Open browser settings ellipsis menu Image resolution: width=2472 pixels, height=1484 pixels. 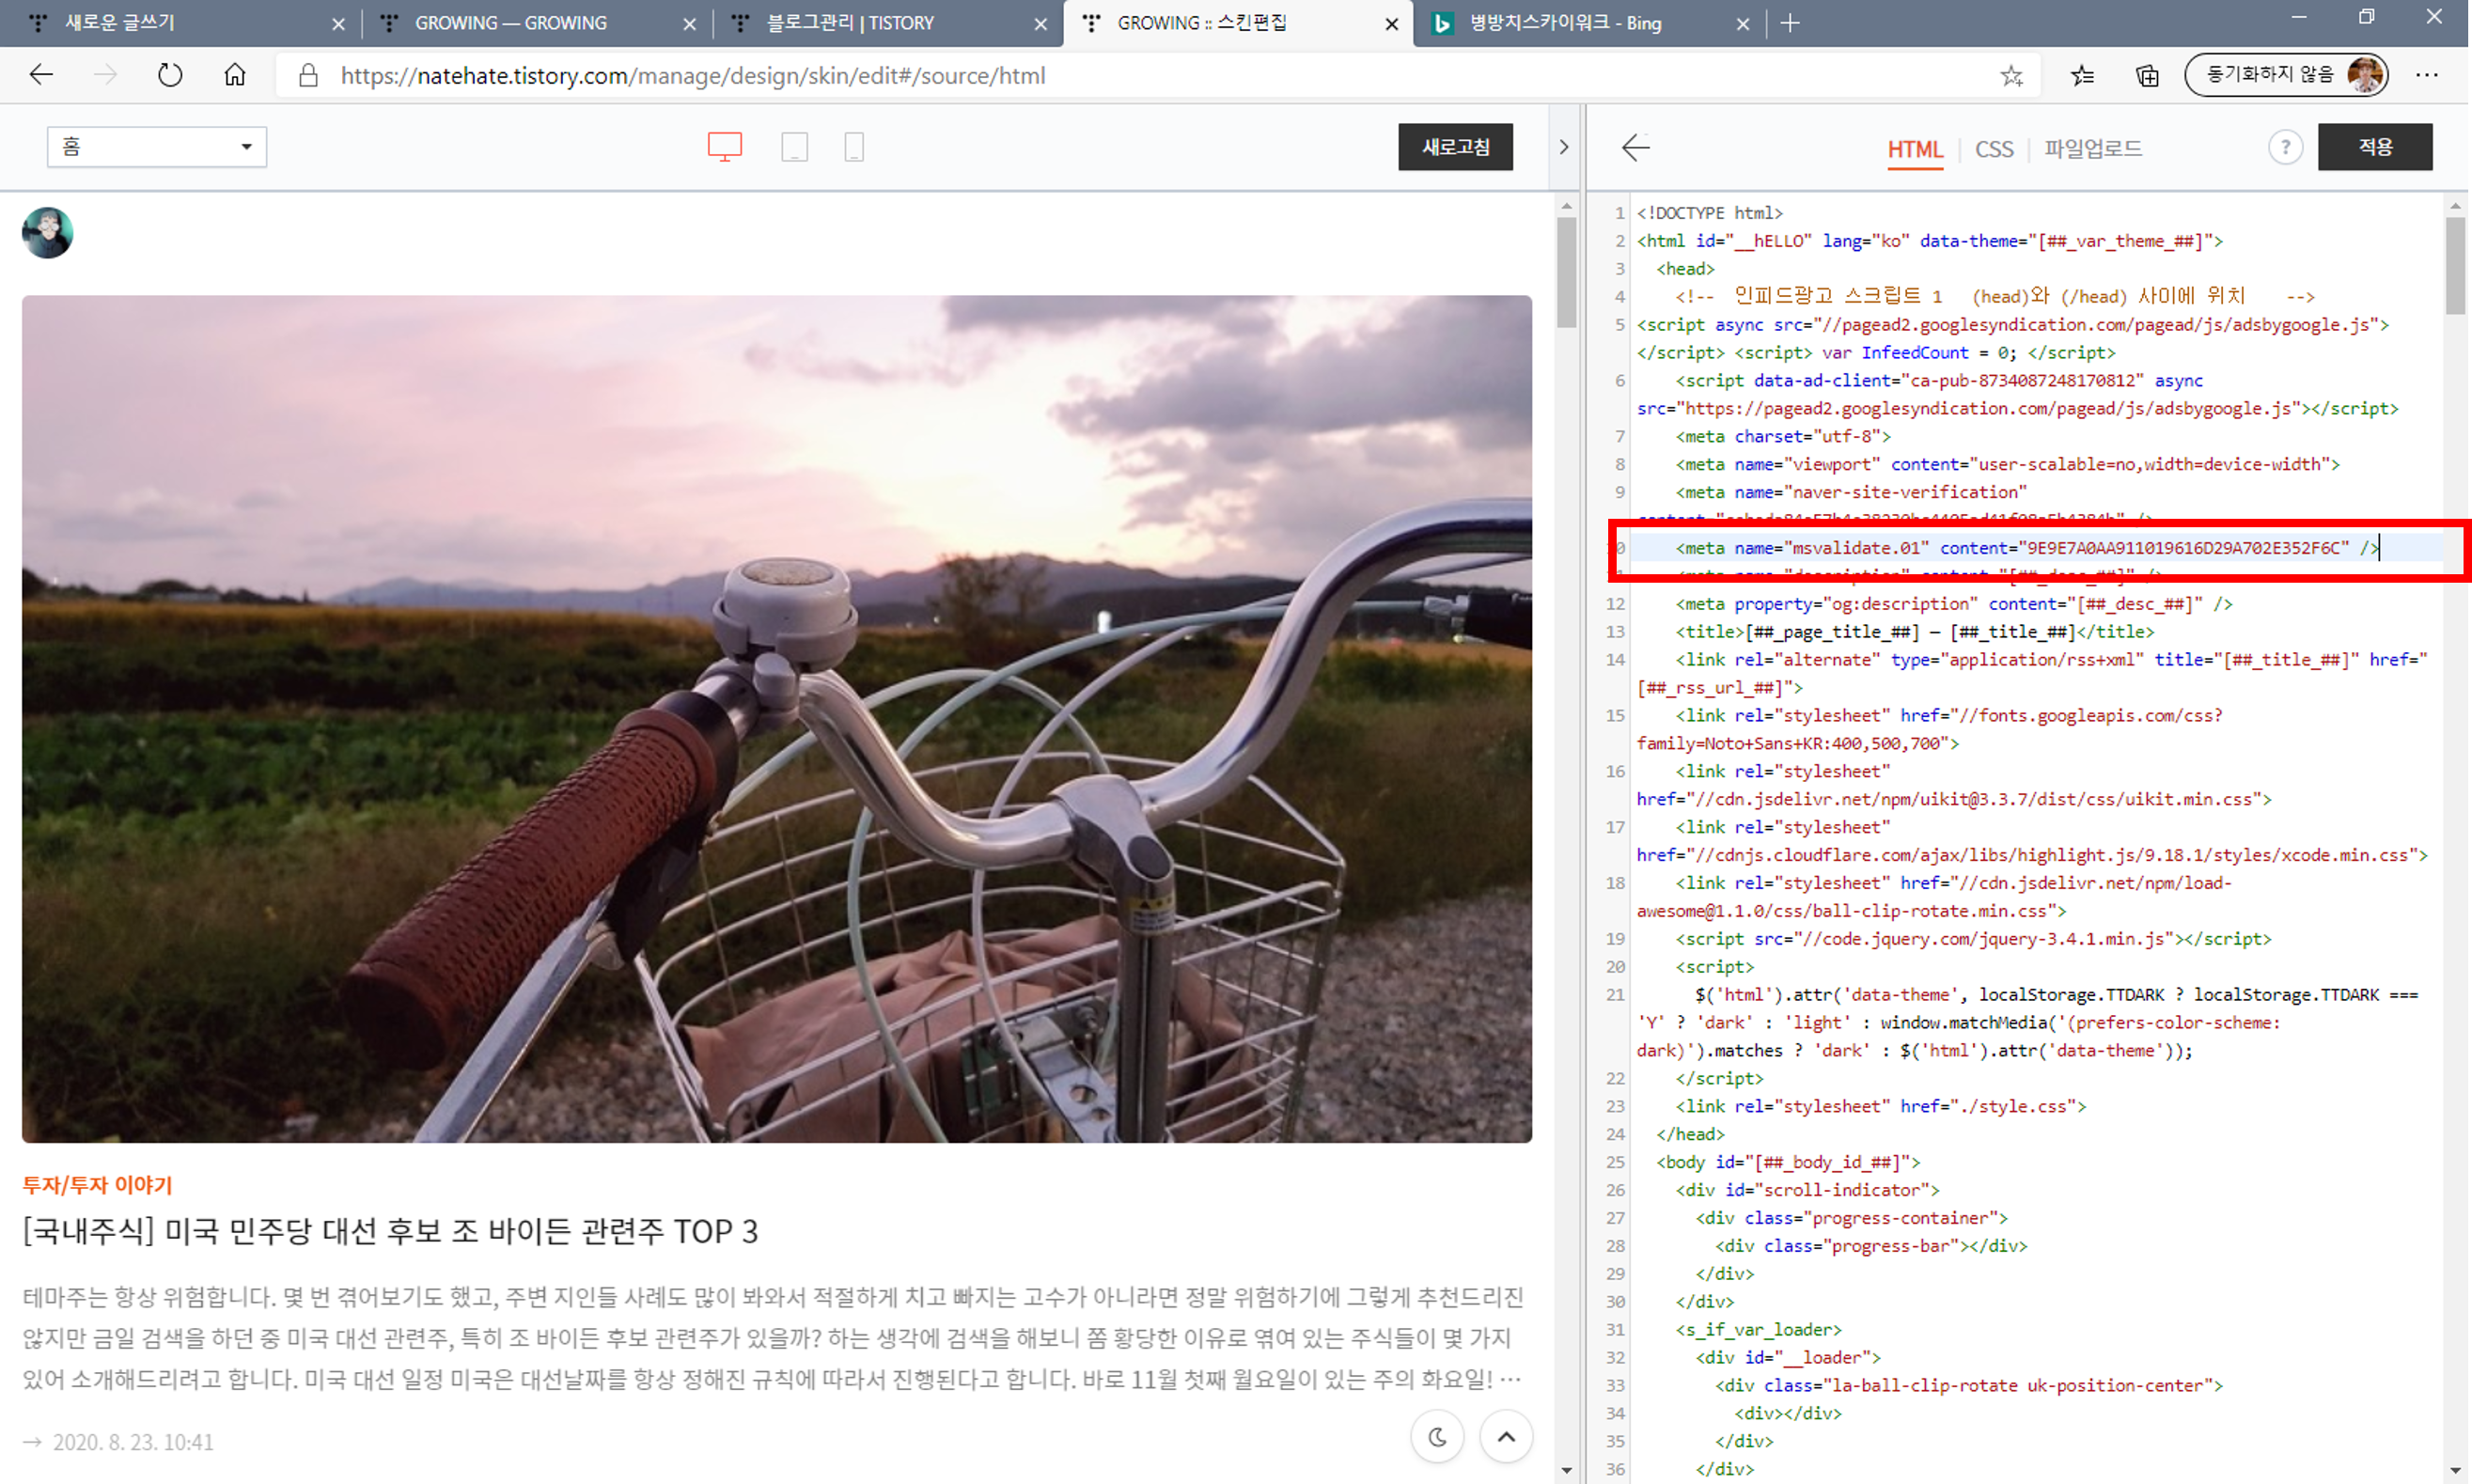pos(2427,75)
